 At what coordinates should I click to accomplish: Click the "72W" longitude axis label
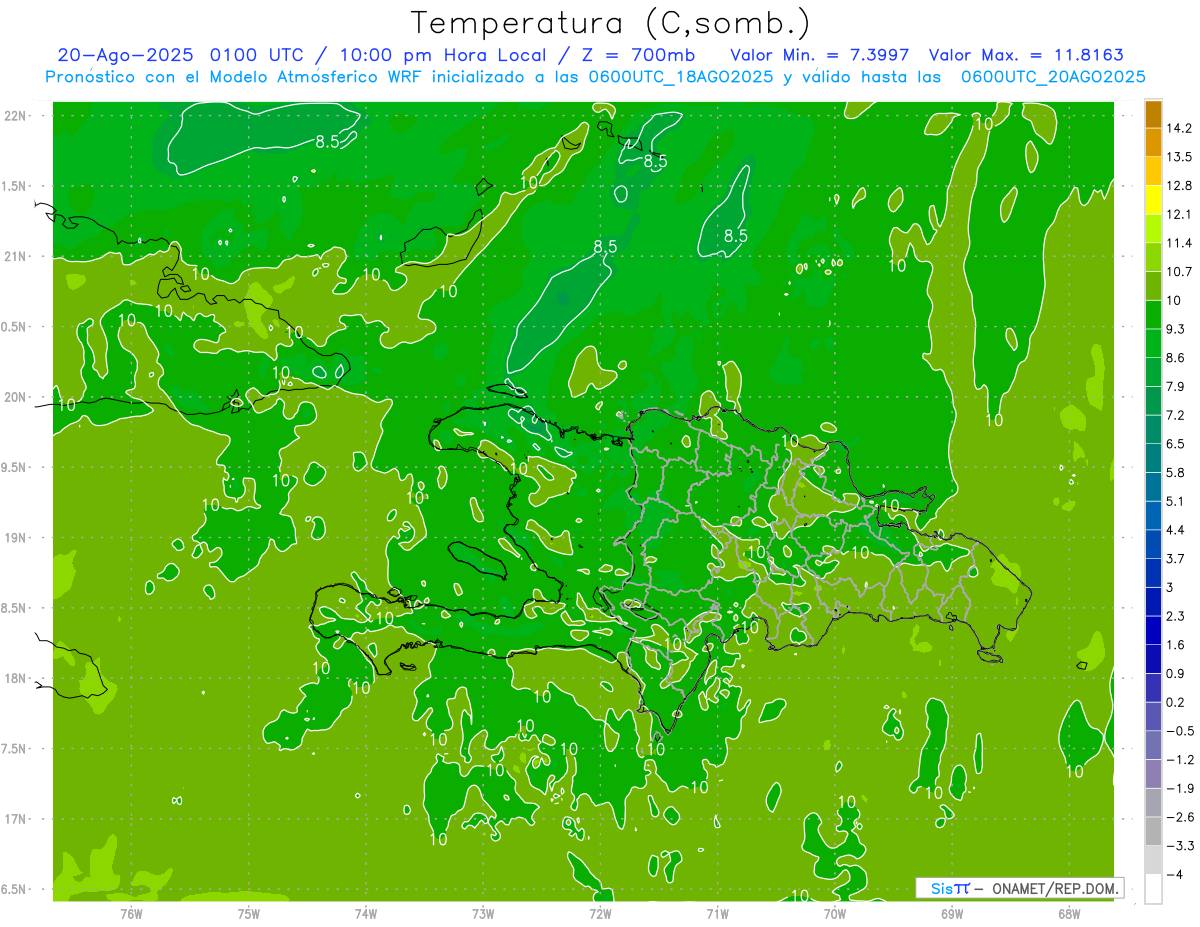[x=600, y=913]
